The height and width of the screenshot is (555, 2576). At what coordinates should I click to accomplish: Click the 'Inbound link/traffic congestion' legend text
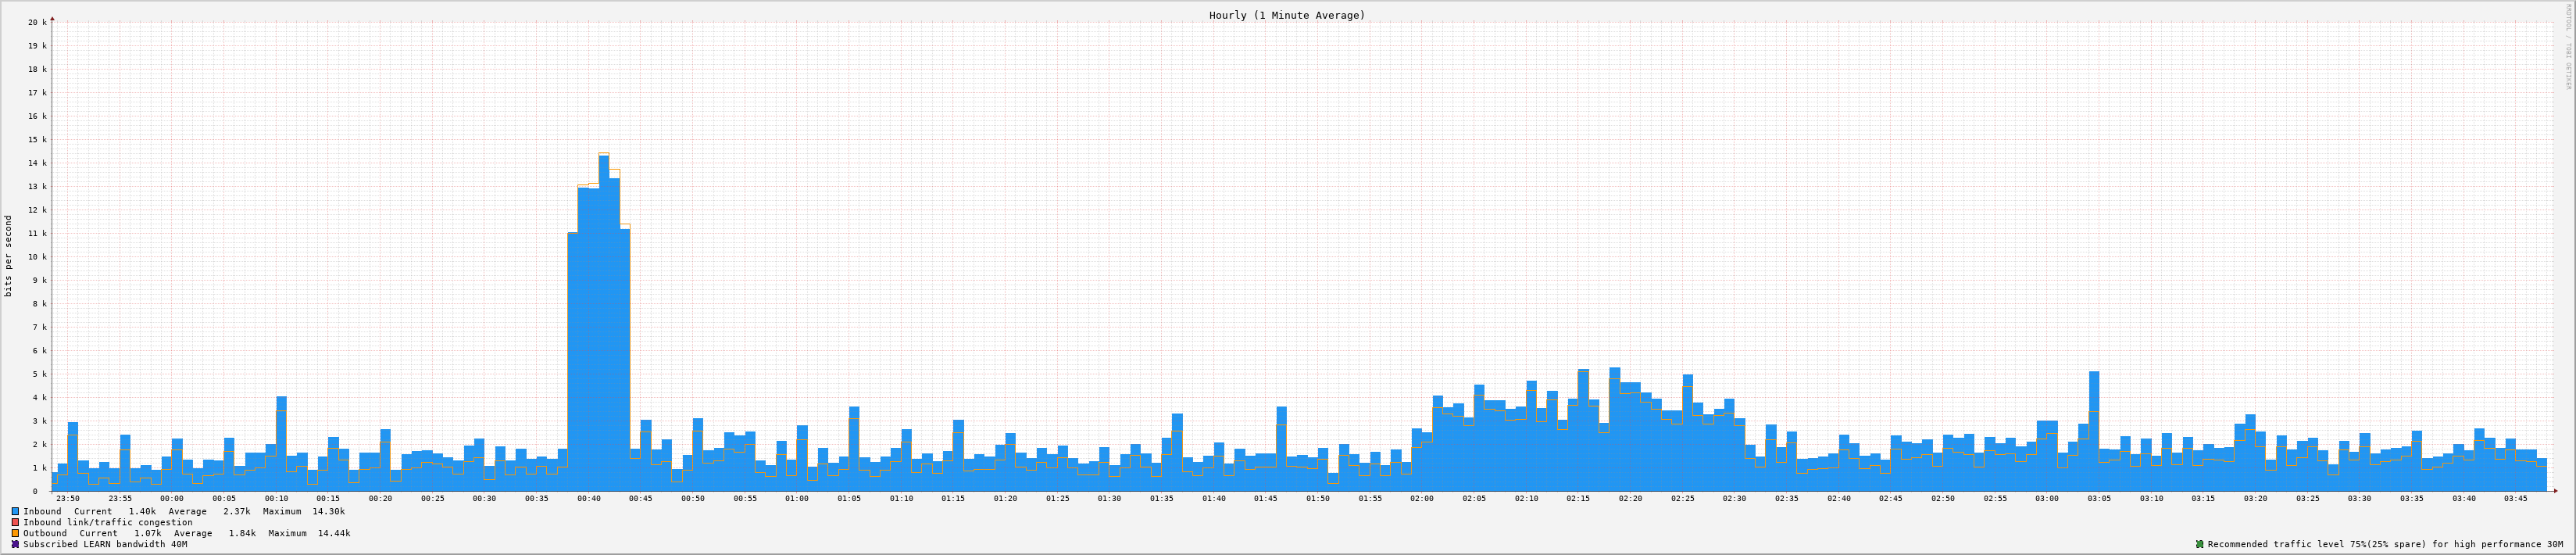pos(108,522)
